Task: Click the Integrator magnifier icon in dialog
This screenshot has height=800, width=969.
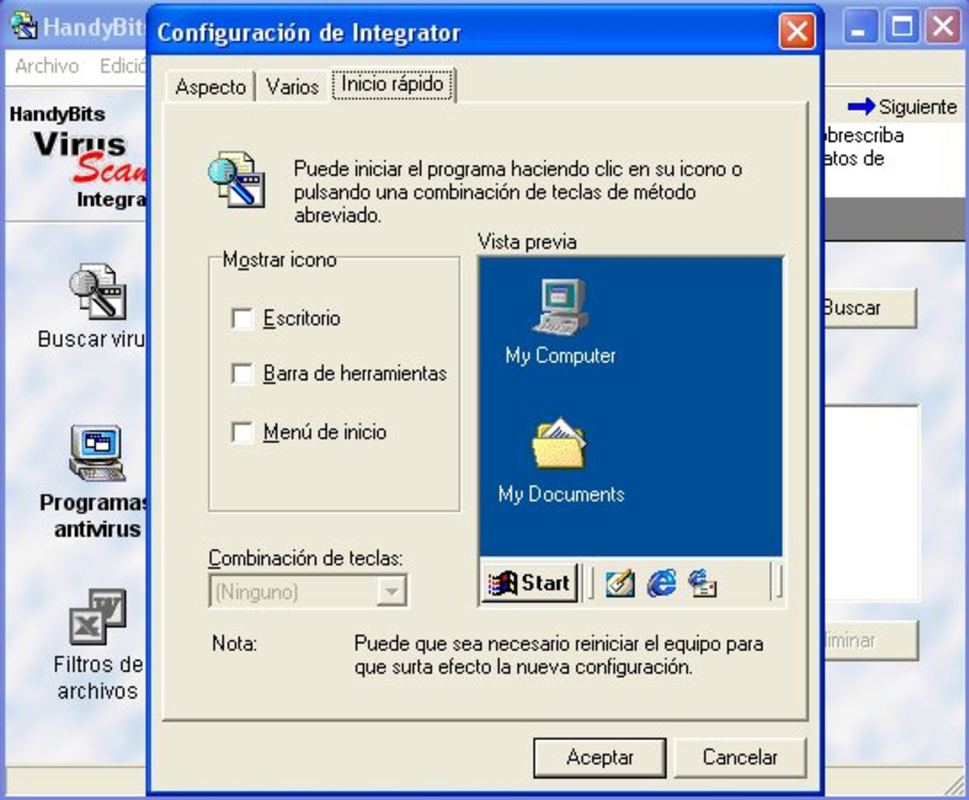Action: (x=237, y=179)
